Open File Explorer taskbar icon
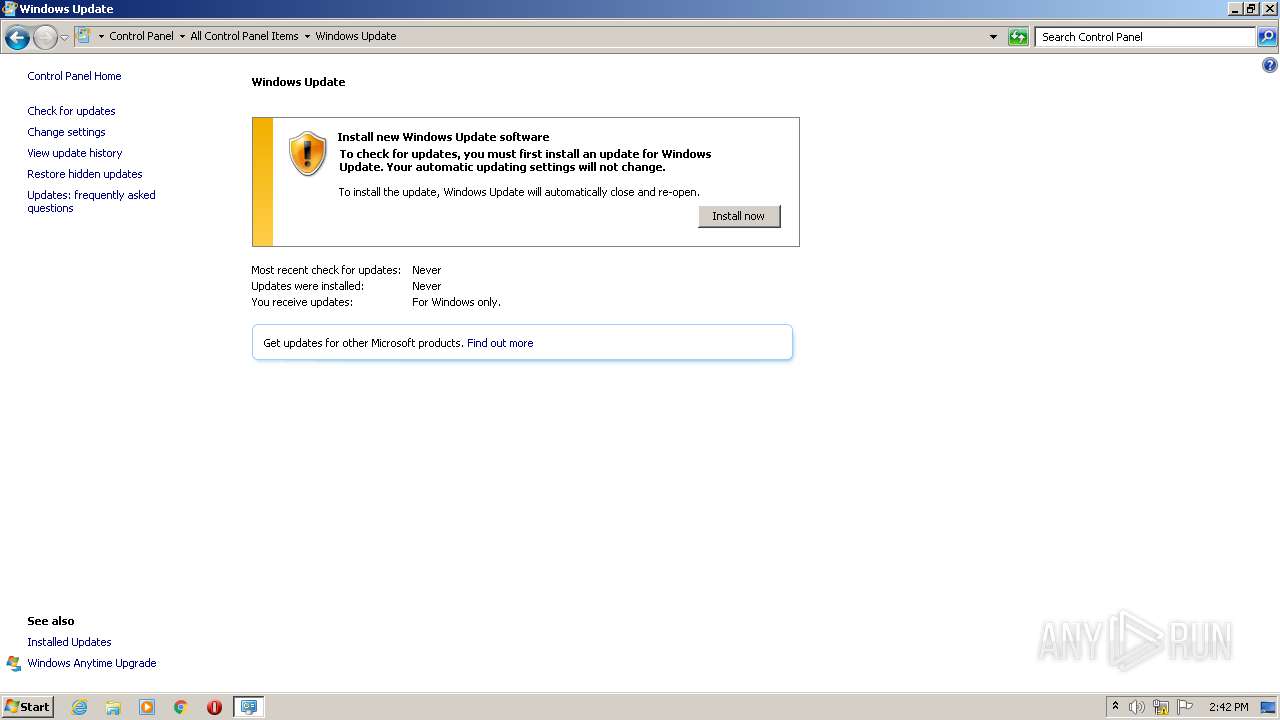The image size is (1280, 720). [x=113, y=707]
